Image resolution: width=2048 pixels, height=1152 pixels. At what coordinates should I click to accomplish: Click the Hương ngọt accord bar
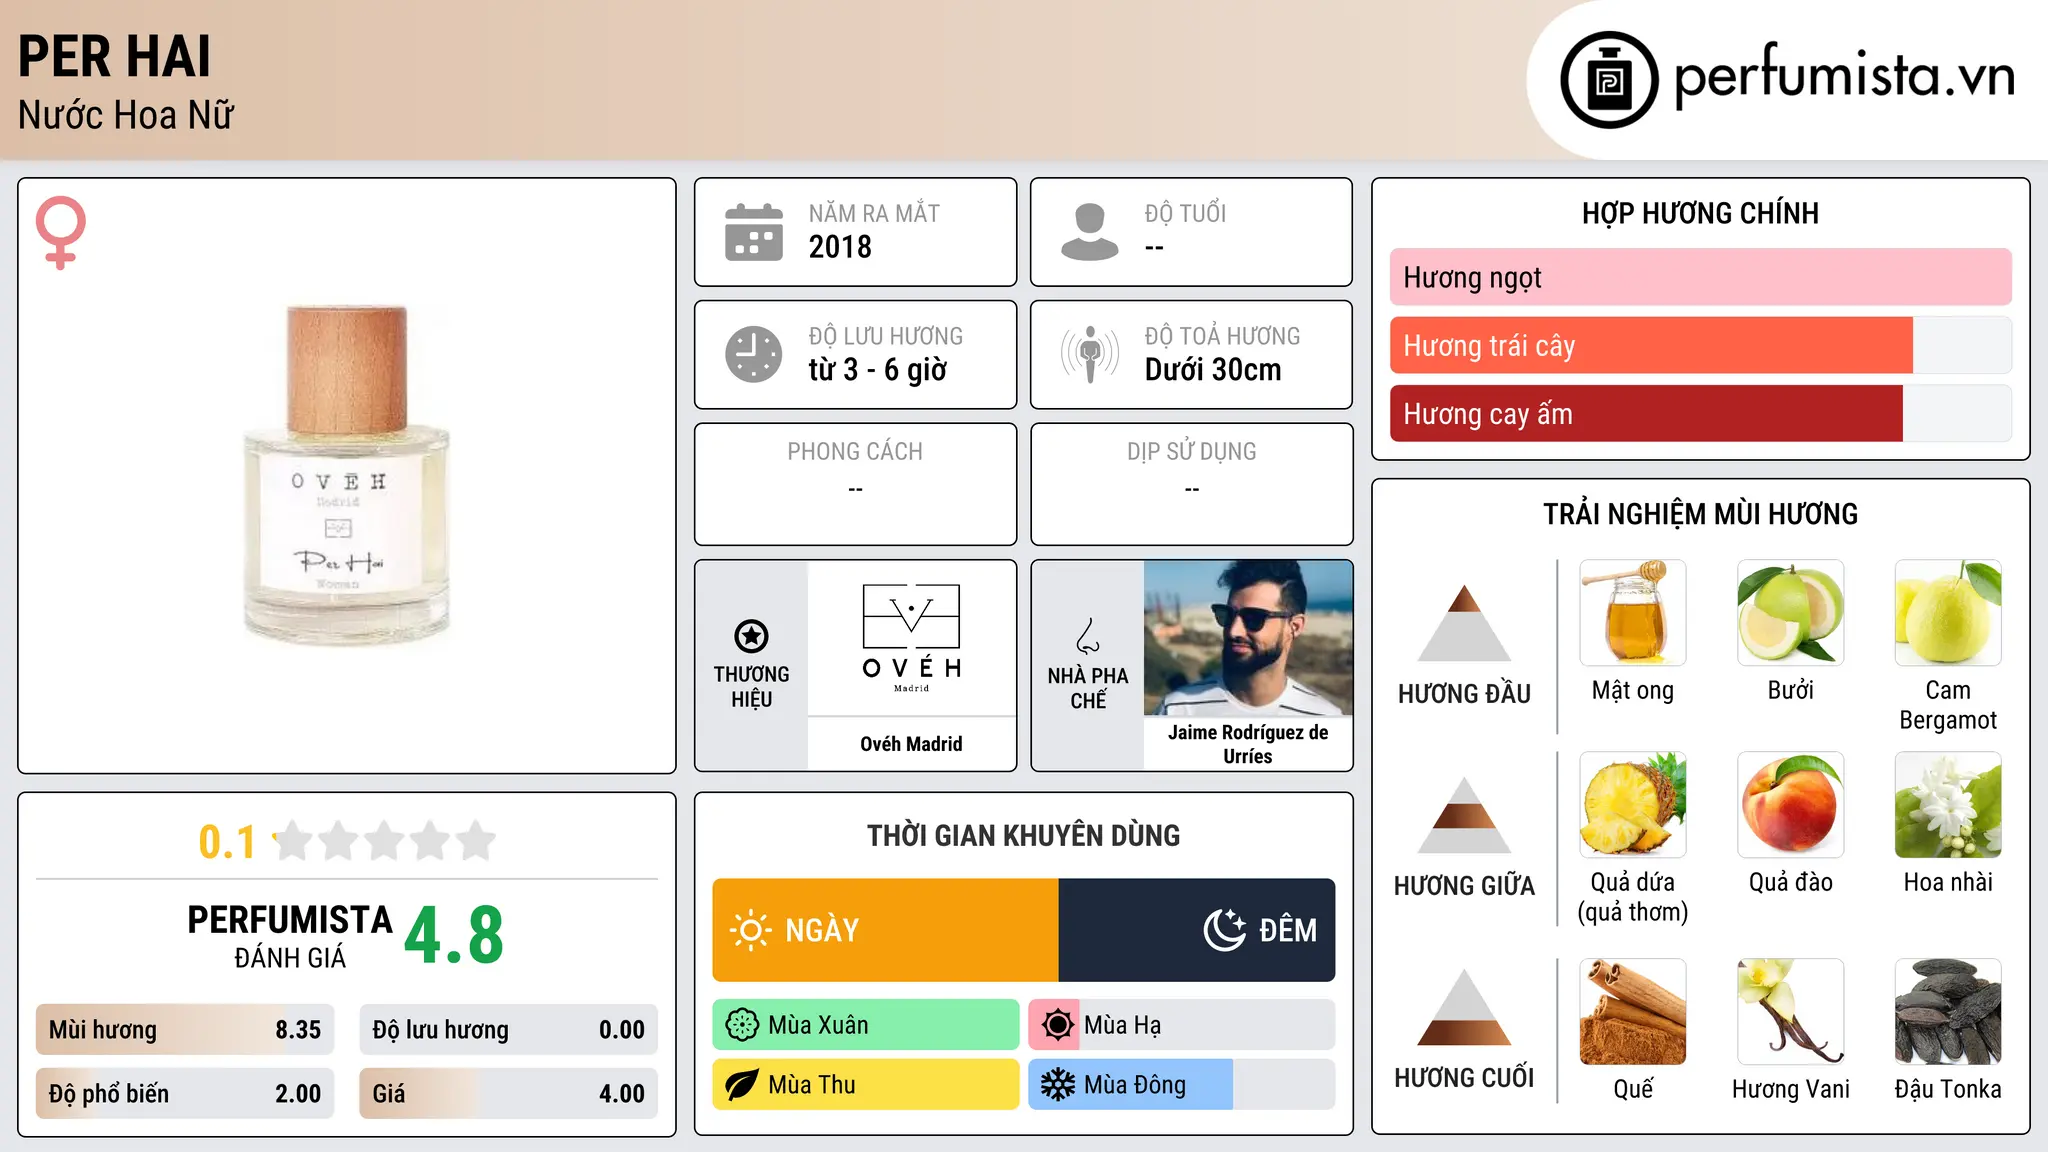[1700, 277]
